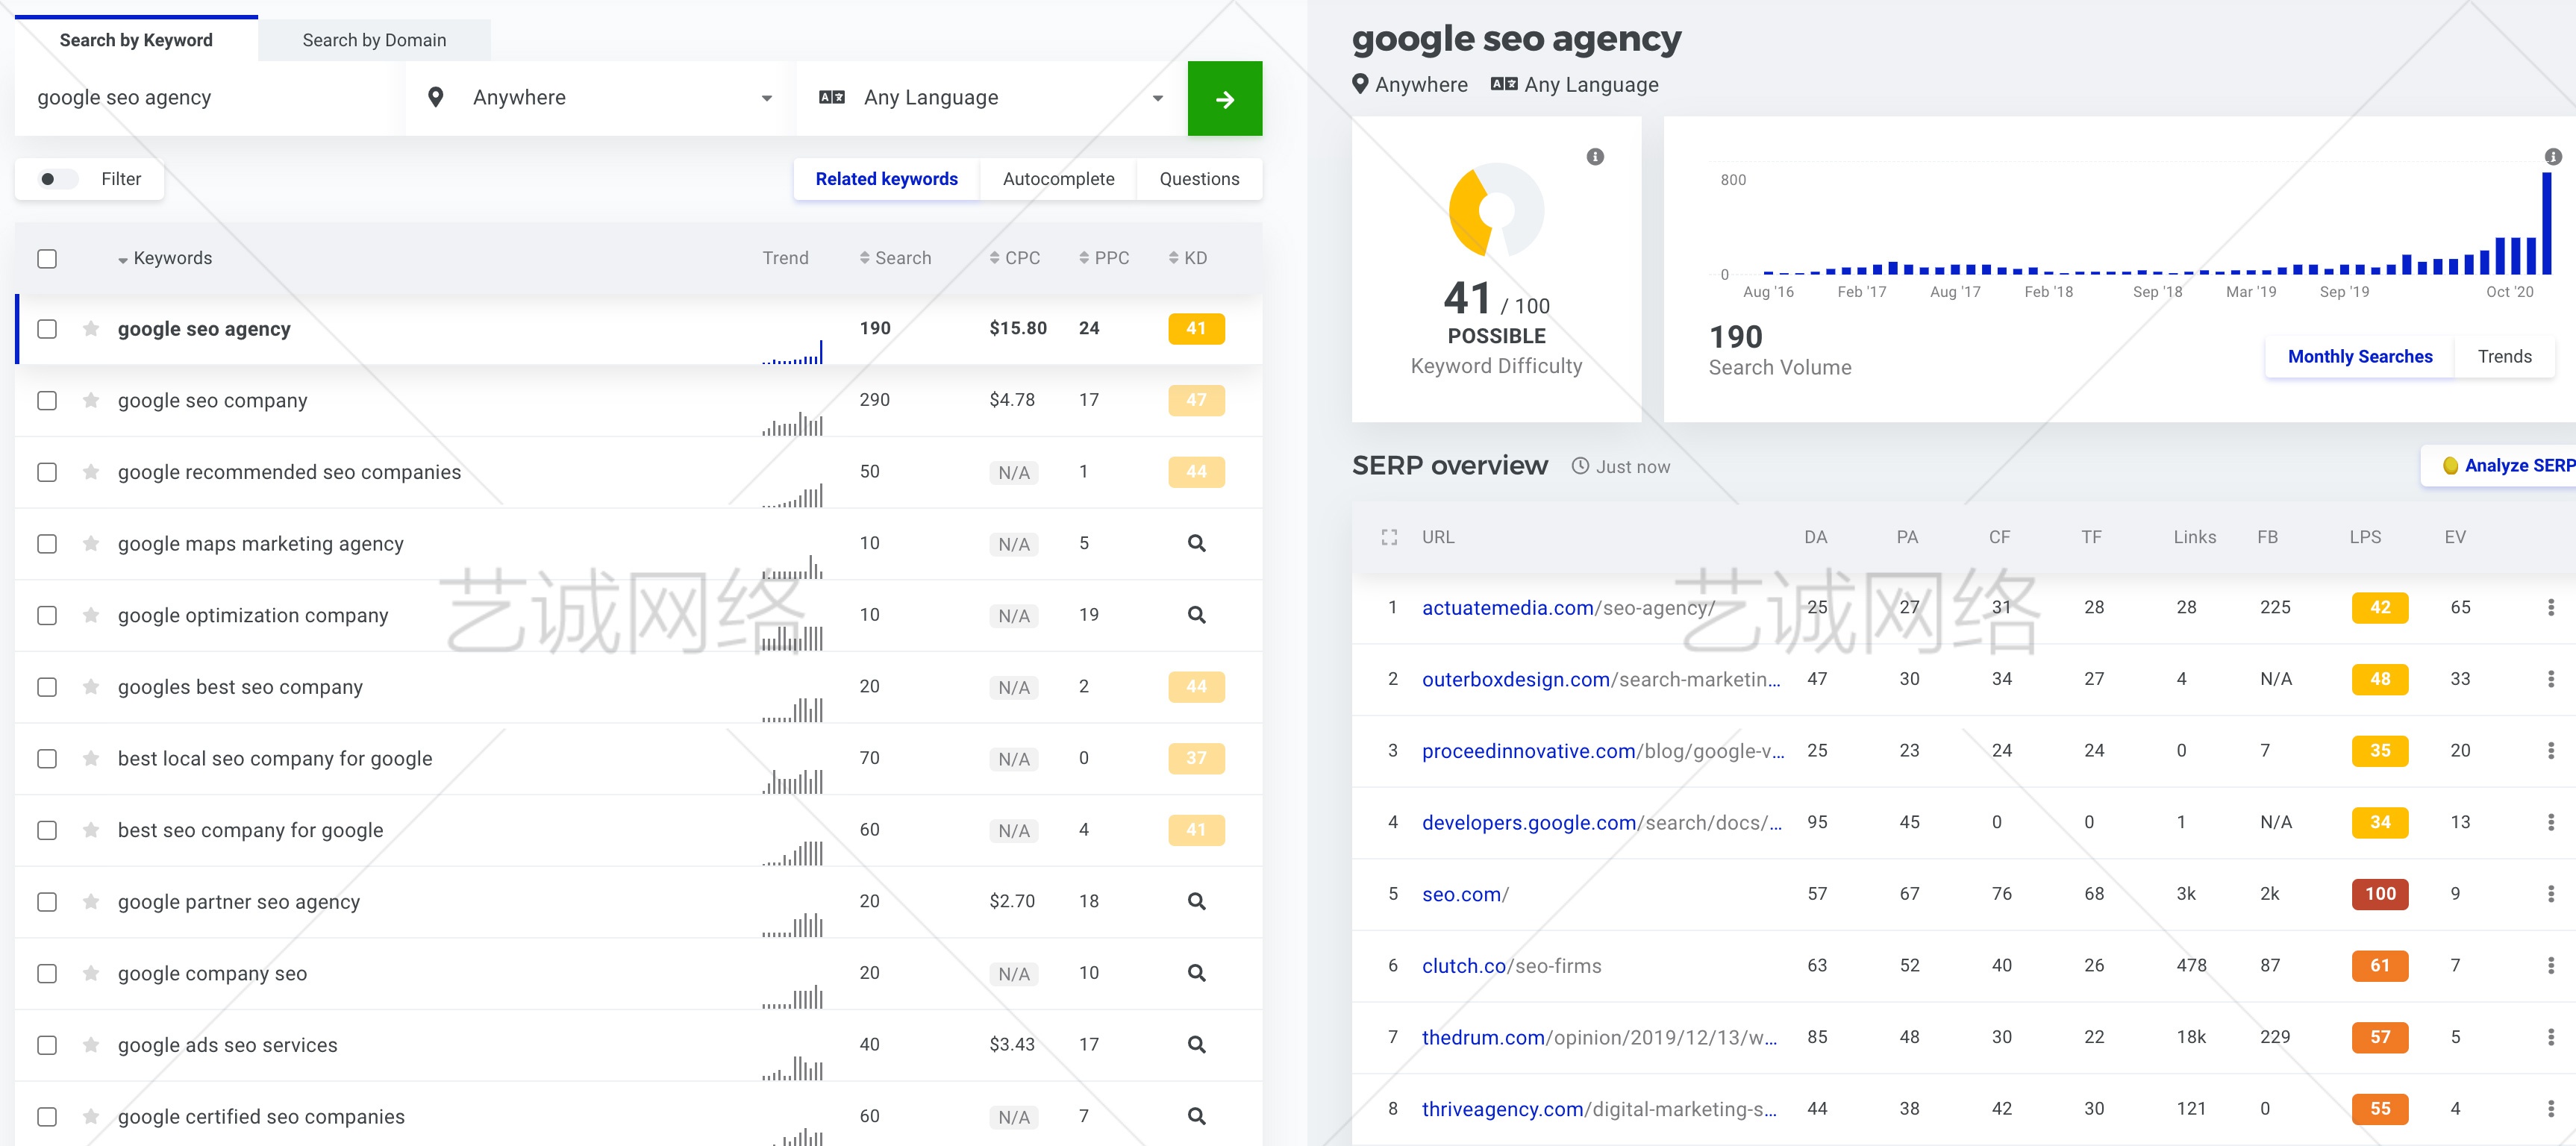Star google maps marketing agency keyword
The width and height of the screenshot is (2576, 1146).
(x=91, y=544)
